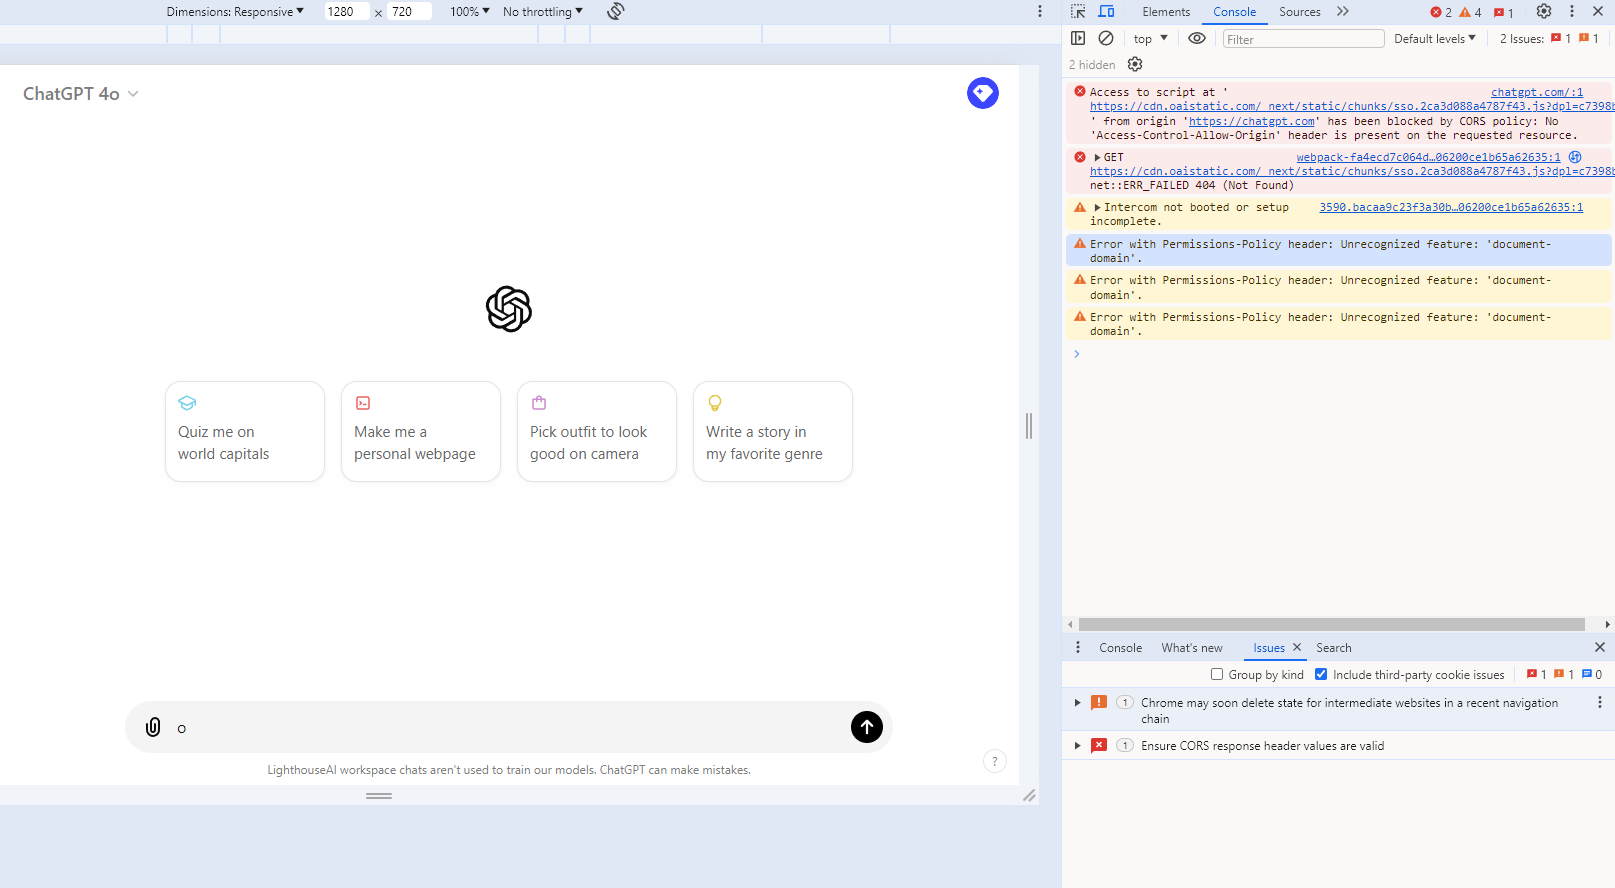The width and height of the screenshot is (1615, 888).
Task: Expand the GET request error entry
Action: click(x=1097, y=157)
